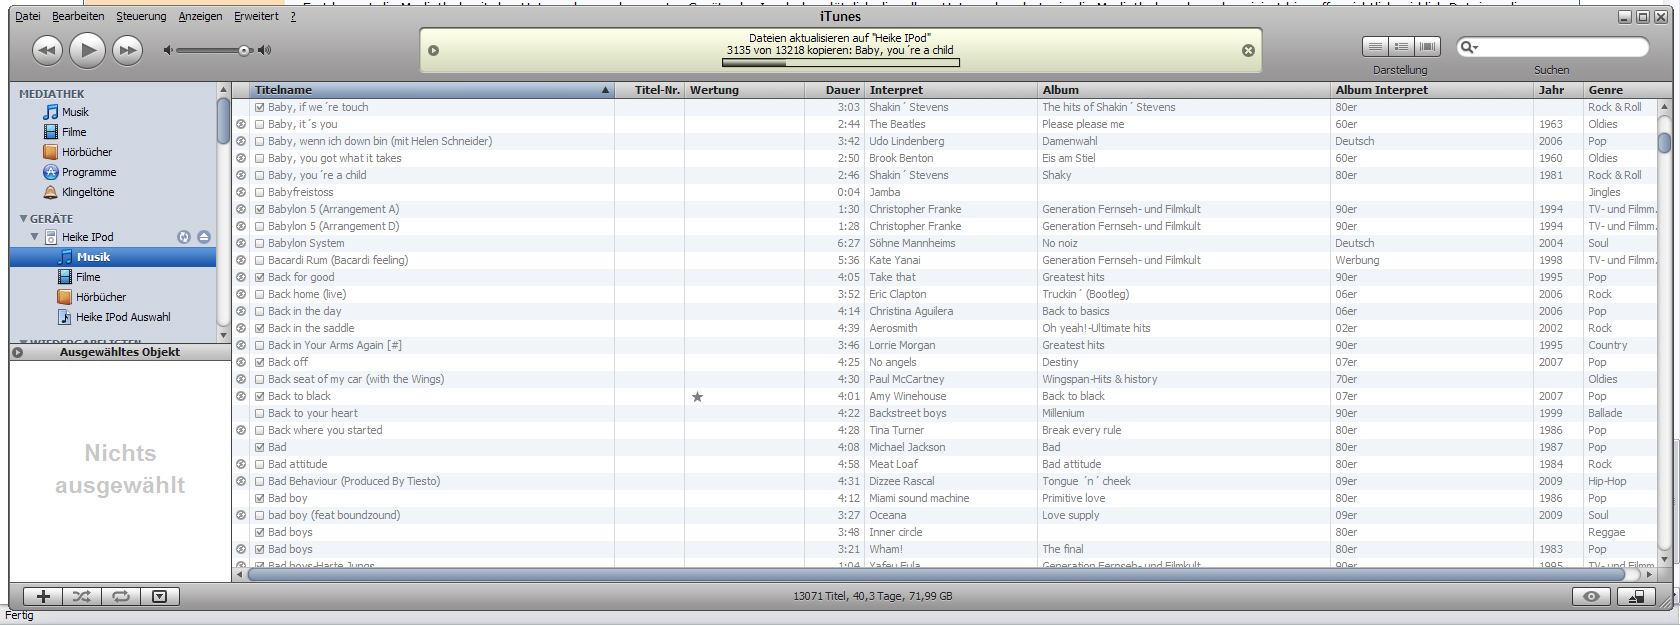Toggle repeat in the bottom toolbar
This screenshot has width=1680, height=626.
pyautogui.click(x=121, y=596)
